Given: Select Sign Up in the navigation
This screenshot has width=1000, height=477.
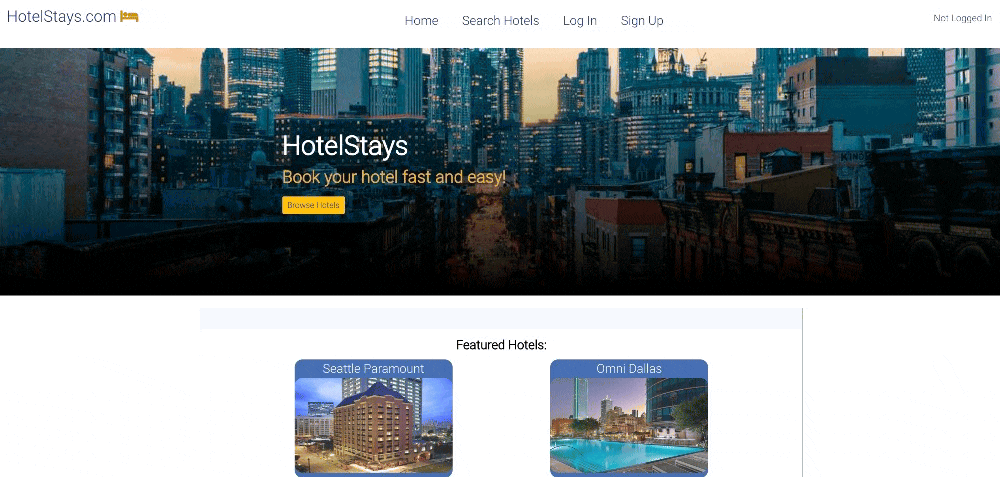Looking at the screenshot, I should (642, 20).
